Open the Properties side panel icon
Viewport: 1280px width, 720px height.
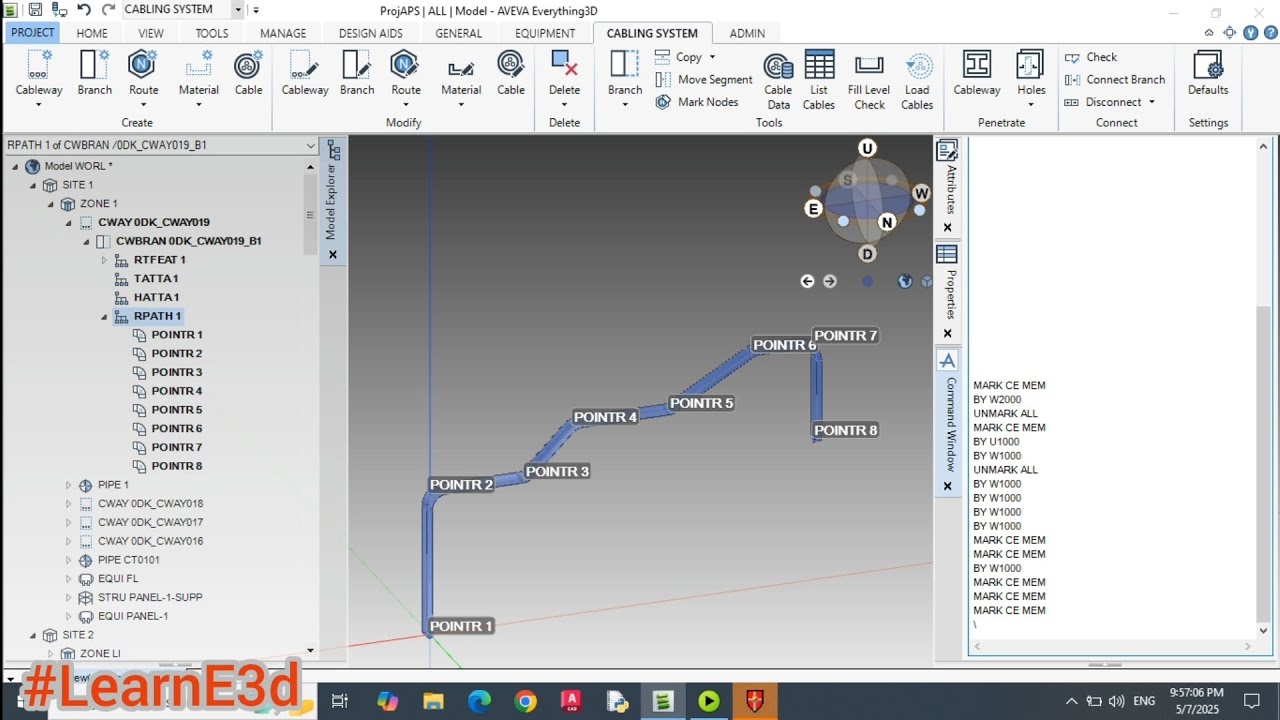[x=946, y=255]
